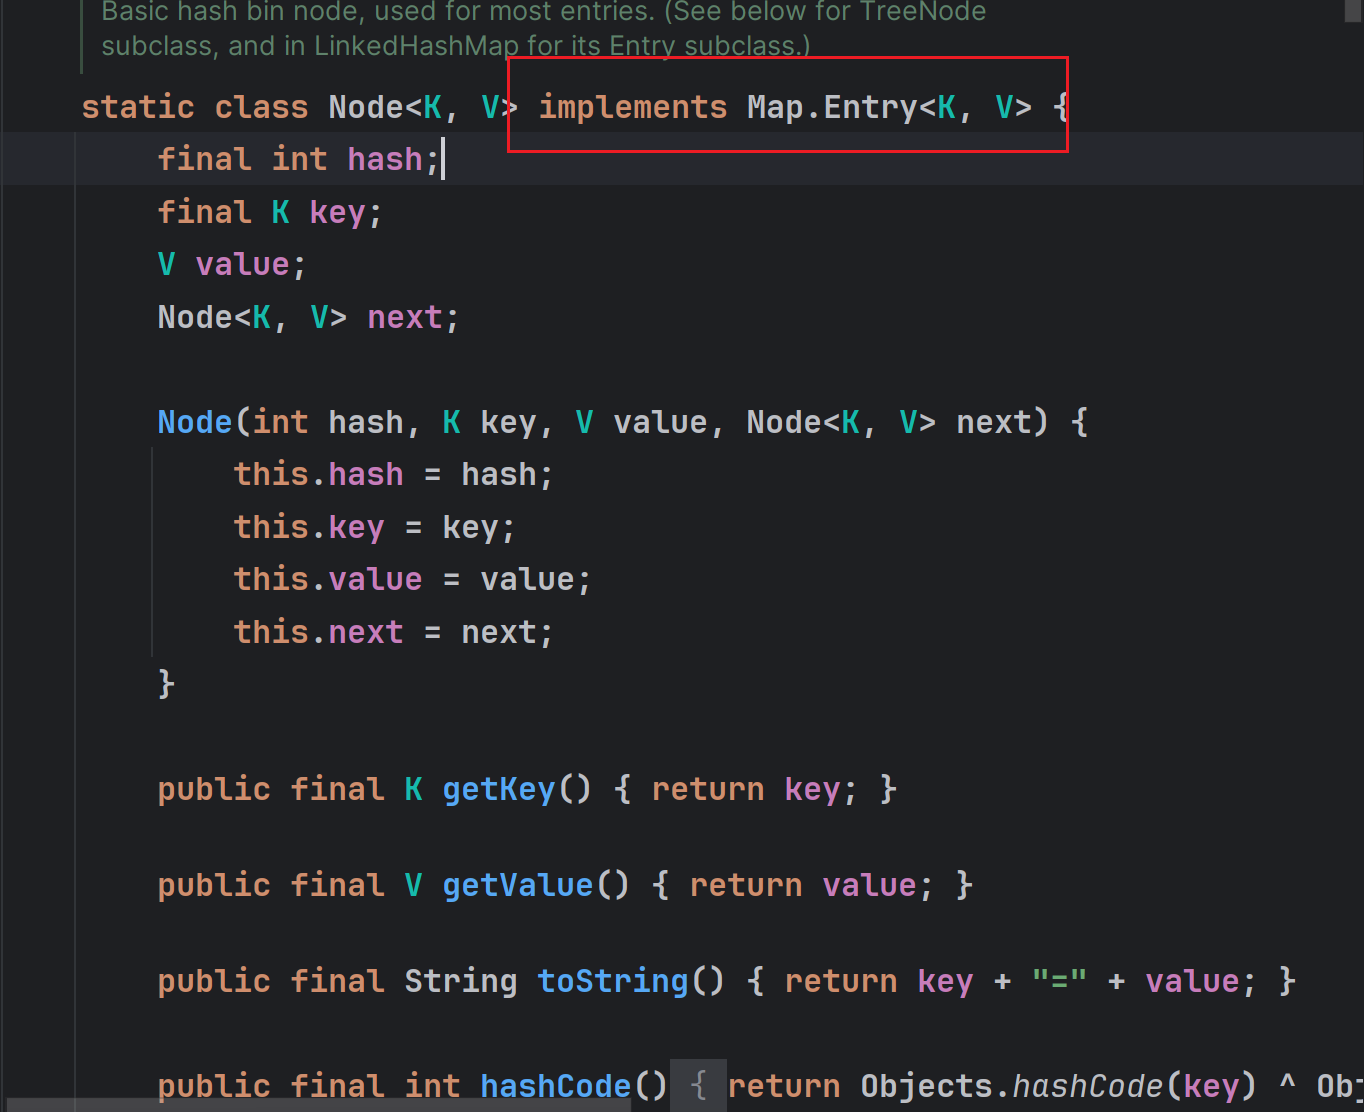Click the 'toString' method name
1364x1112 pixels.
pyautogui.click(x=613, y=981)
